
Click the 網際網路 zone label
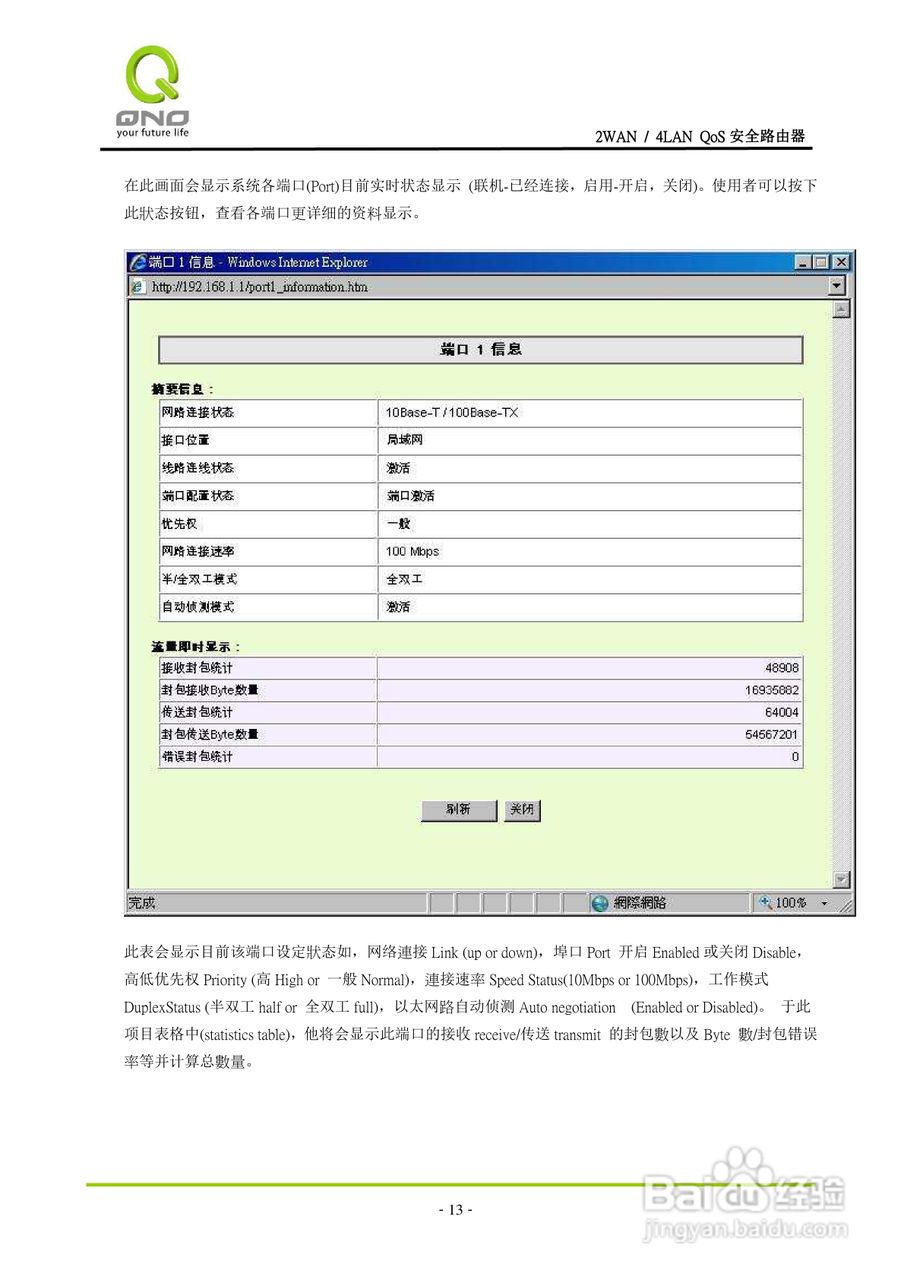pyautogui.click(x=640, y=903)
